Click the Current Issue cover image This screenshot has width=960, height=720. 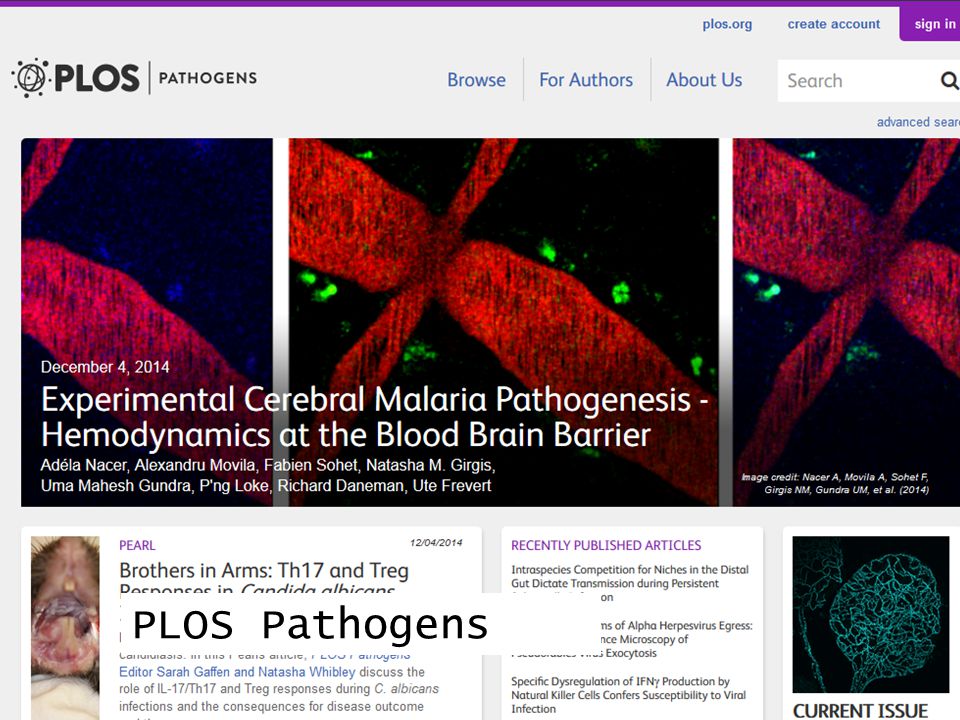coord(871,614)
